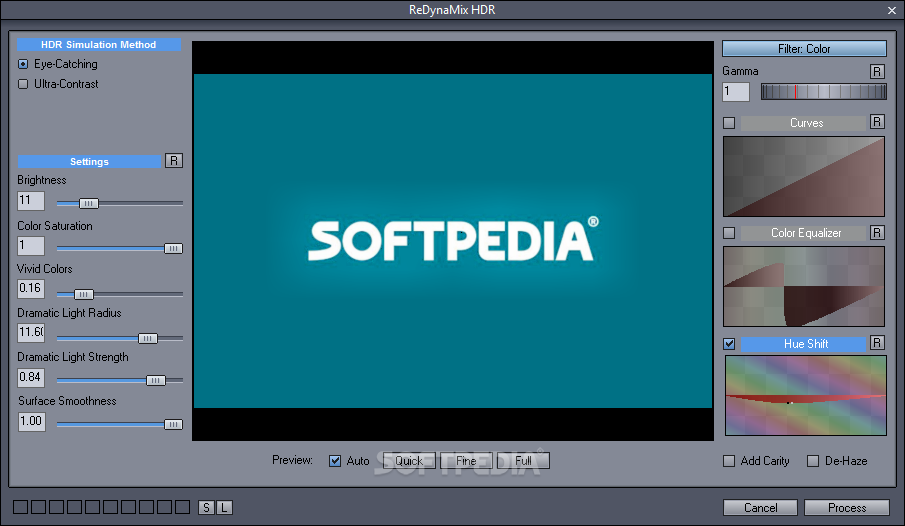Click the Filter: Color button
This screenshot has height=526, width=905.
[804, 49]
